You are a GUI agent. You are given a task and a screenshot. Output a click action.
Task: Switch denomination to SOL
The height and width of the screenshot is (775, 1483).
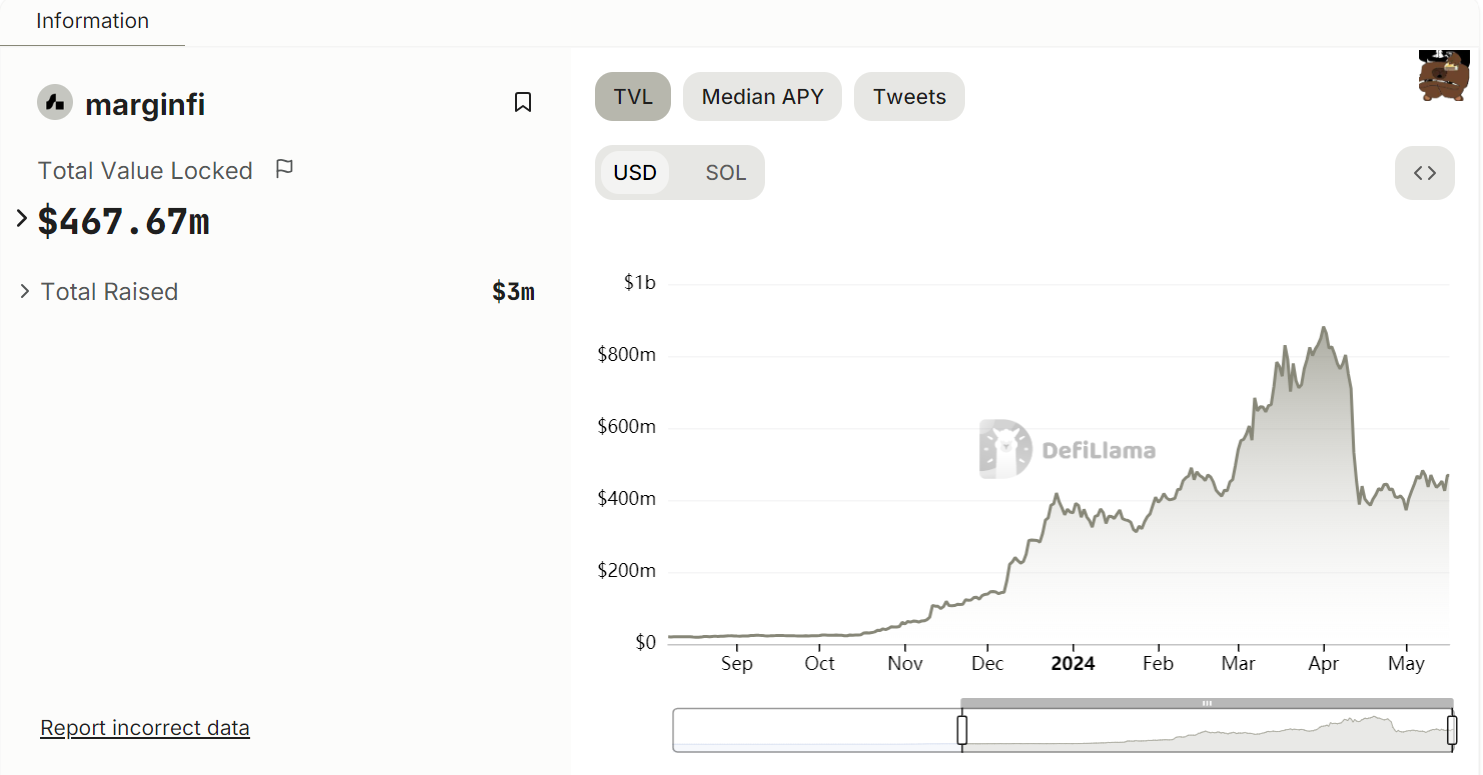point(726,173)
